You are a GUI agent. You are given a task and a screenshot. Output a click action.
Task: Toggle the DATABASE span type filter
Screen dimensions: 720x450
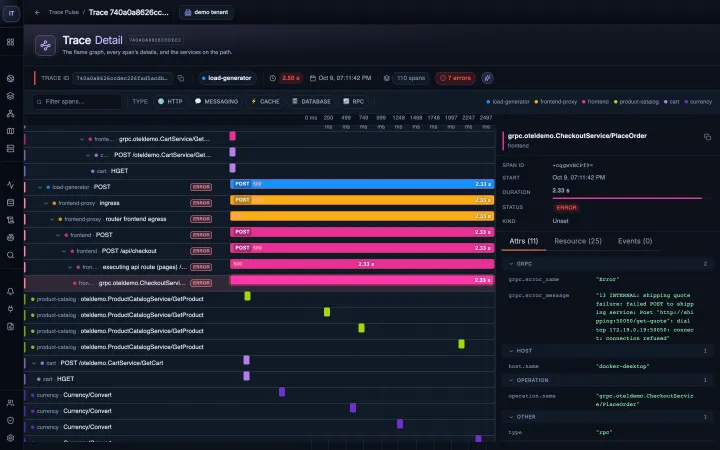pos(311,101)
